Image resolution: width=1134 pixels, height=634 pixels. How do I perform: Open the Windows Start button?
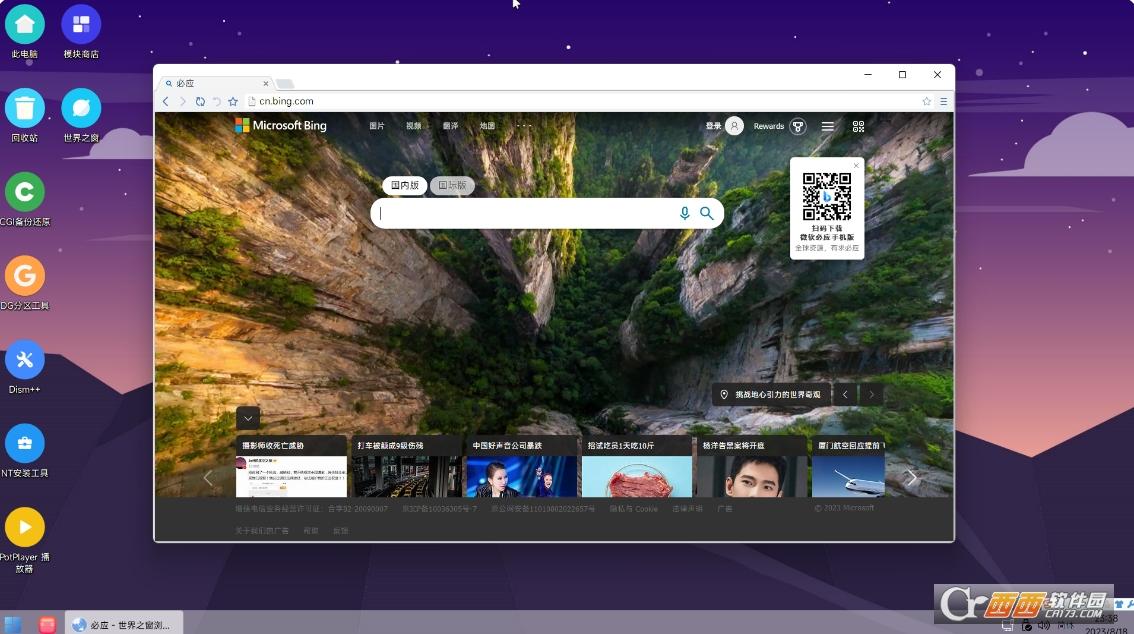(13, 625)
